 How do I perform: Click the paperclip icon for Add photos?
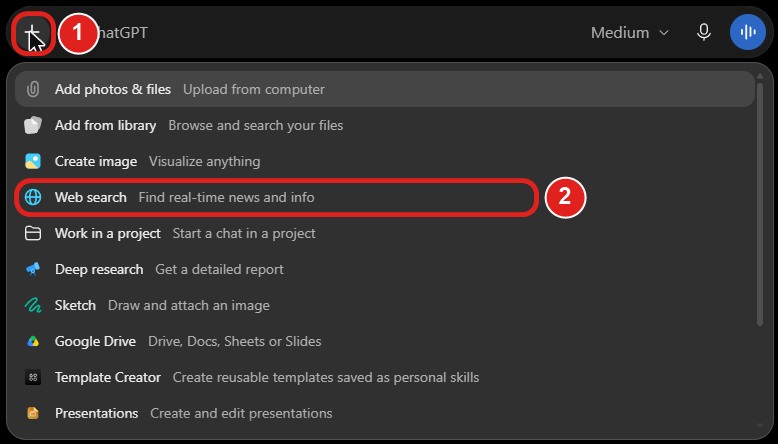pyautogui.click(x=33, y=89)
